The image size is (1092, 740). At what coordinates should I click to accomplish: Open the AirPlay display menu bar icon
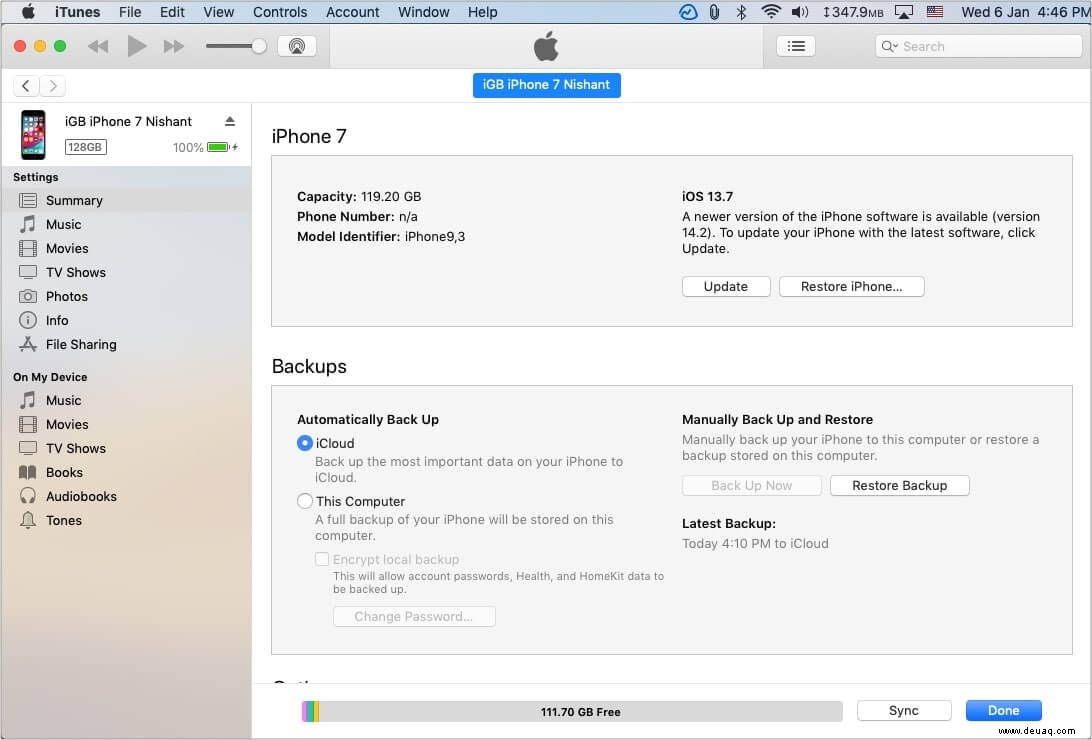(904, 12)
